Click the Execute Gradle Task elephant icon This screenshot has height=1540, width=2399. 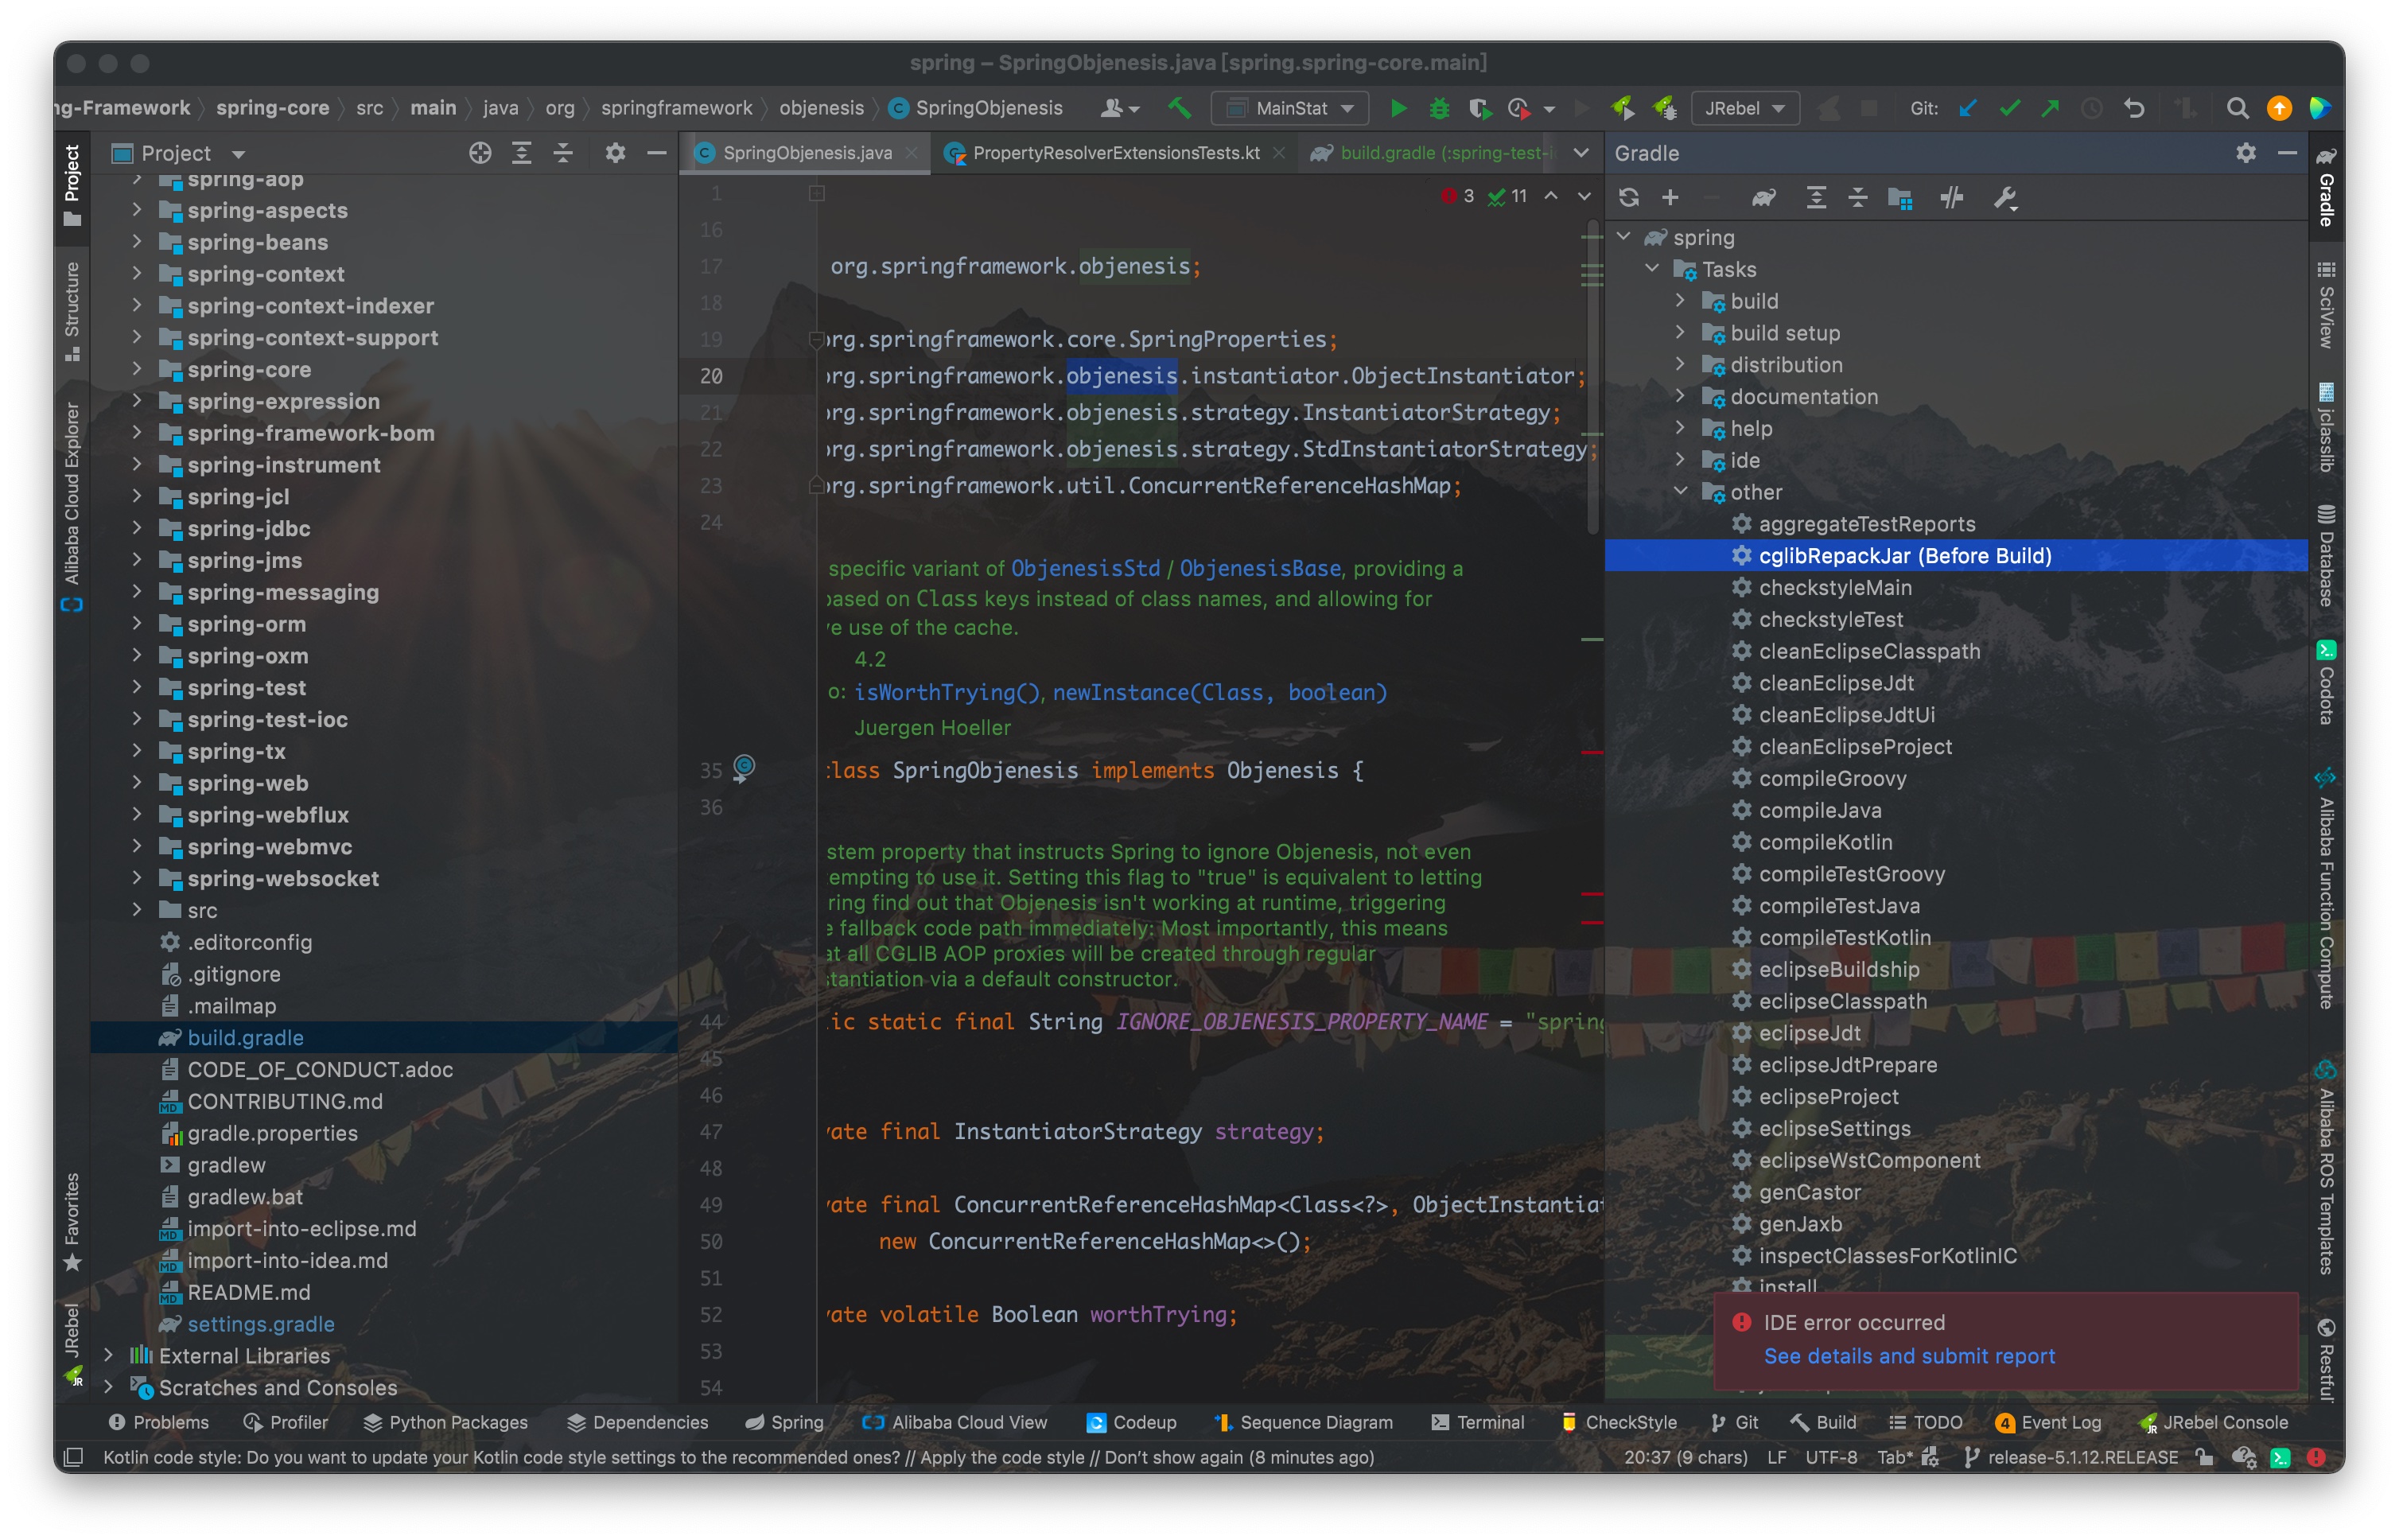1763,197
